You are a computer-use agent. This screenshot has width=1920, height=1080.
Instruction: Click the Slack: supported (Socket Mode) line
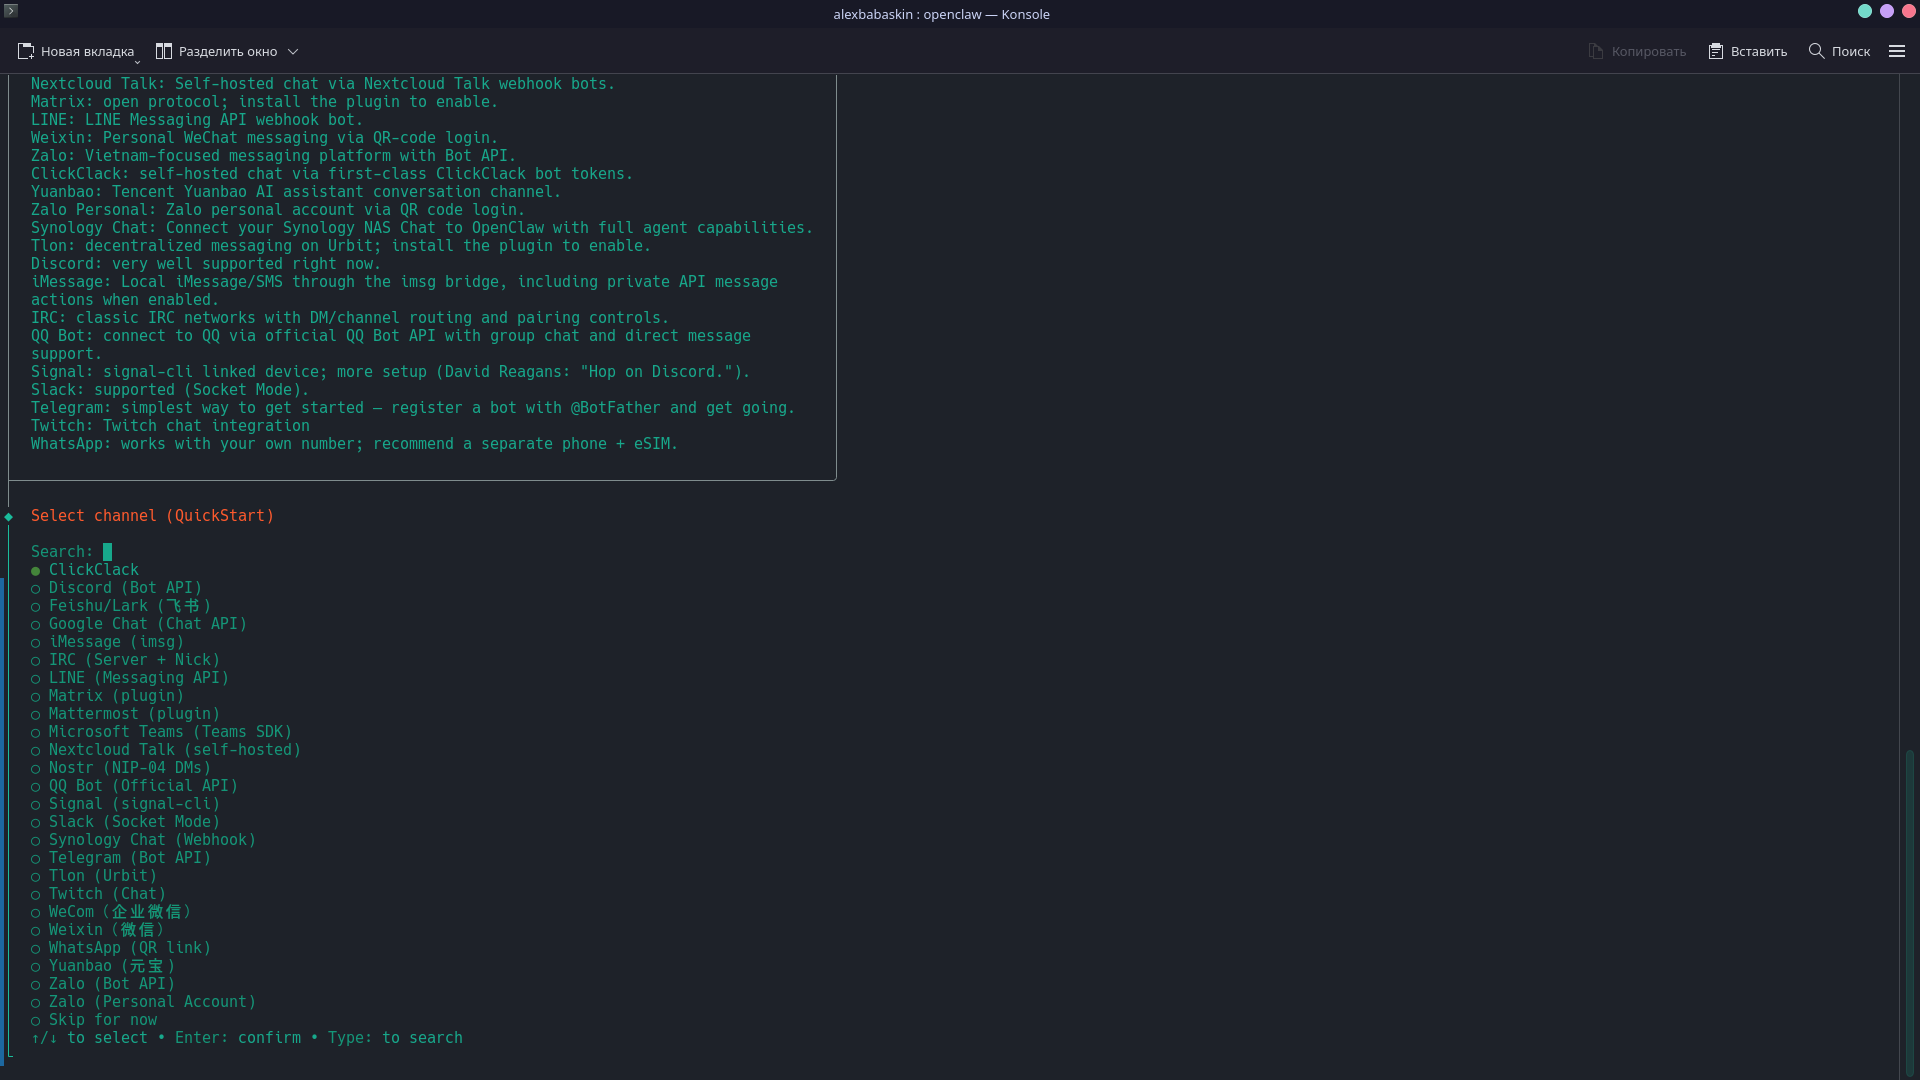tap(170, 390)
